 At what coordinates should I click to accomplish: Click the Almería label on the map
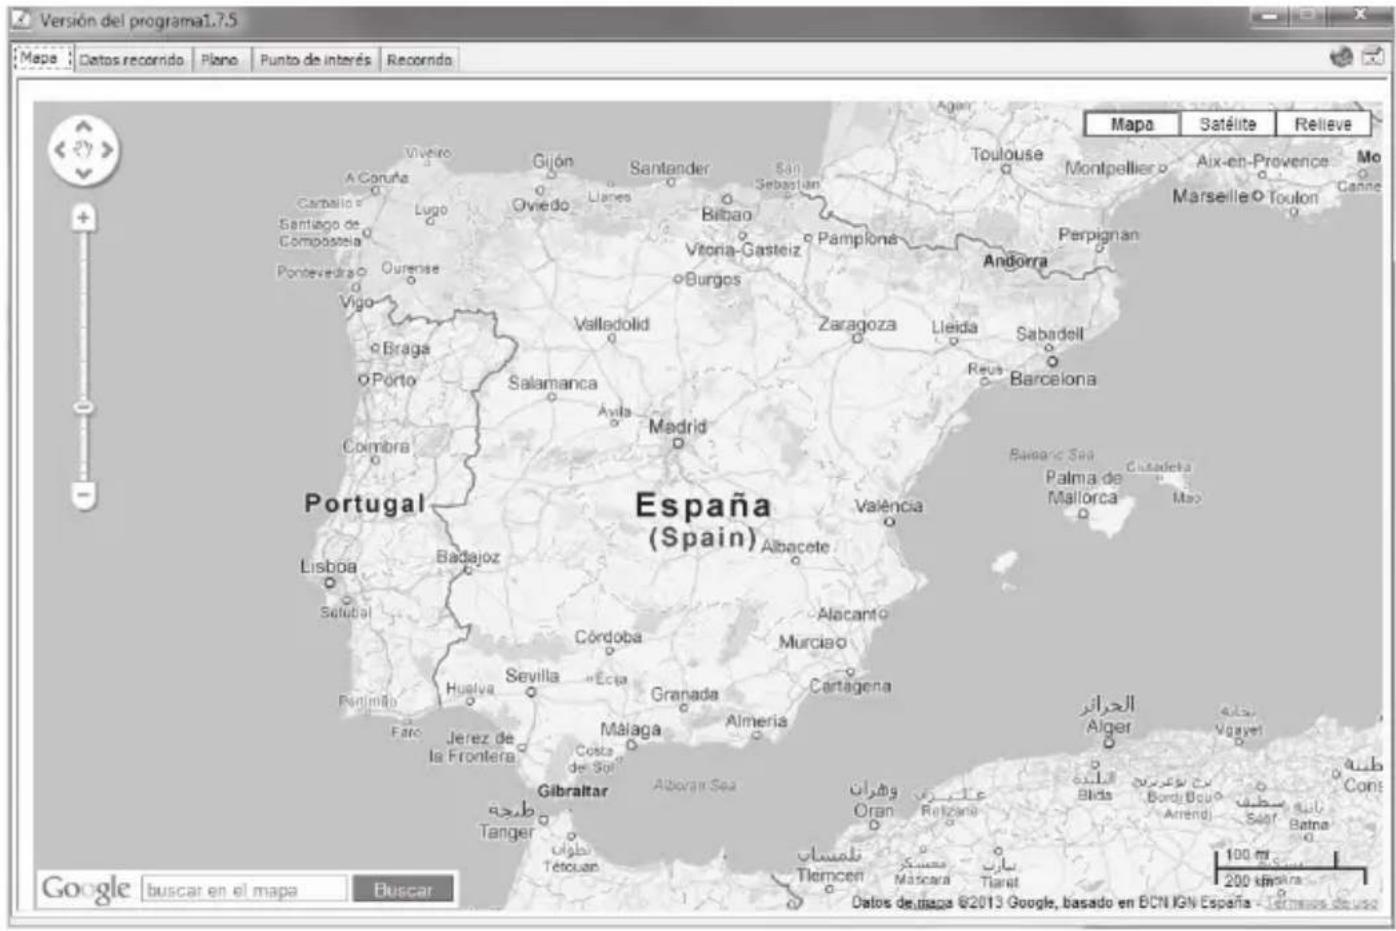[x=756, y=720]
